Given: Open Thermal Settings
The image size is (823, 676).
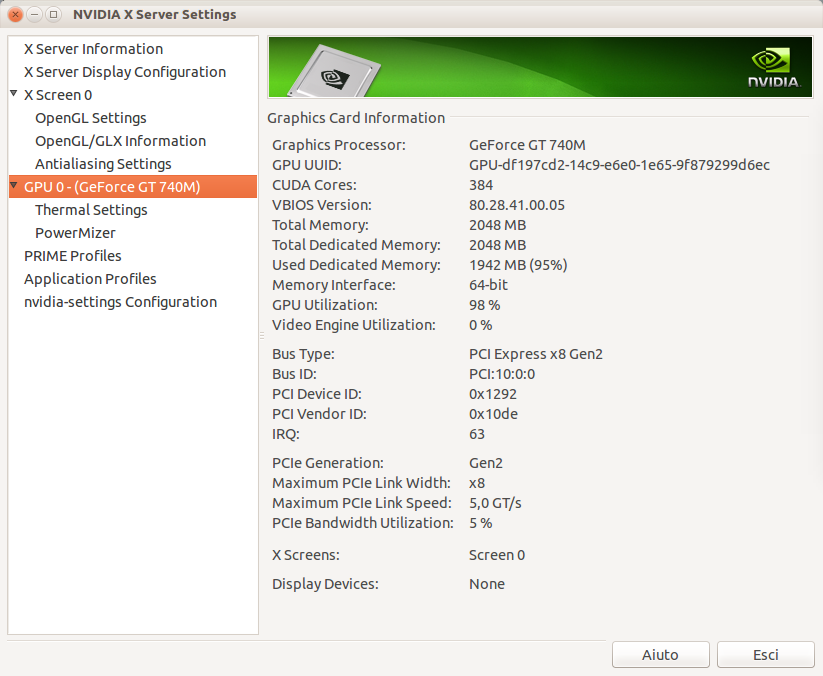Looking at the screenshot, I should 91,210.
